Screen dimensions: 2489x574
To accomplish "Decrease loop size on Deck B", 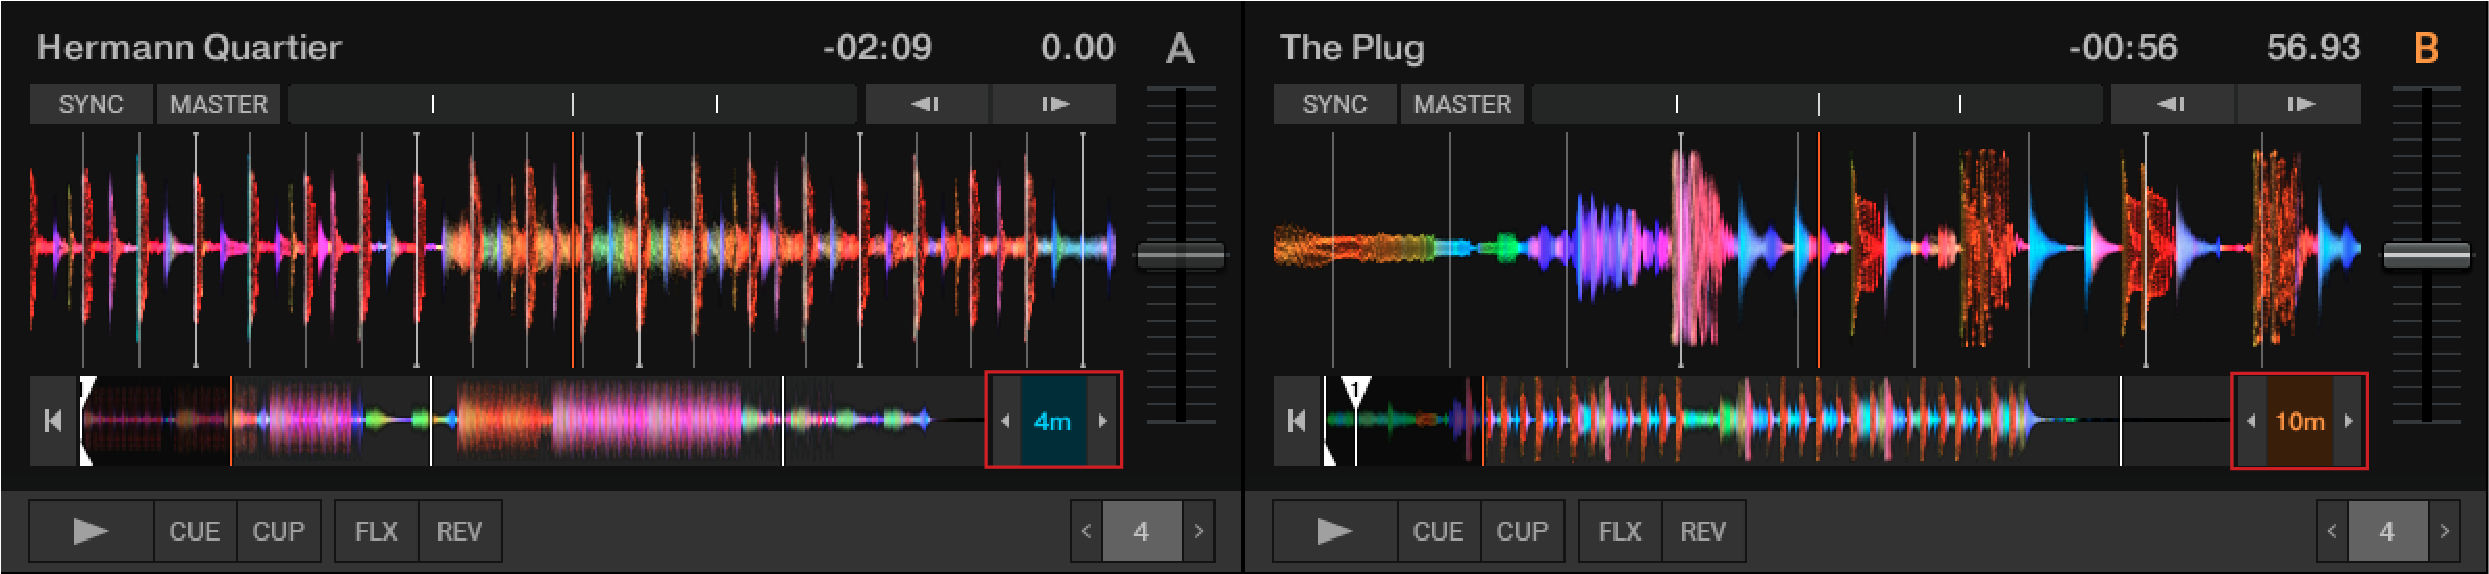I will click(2332, 531).
